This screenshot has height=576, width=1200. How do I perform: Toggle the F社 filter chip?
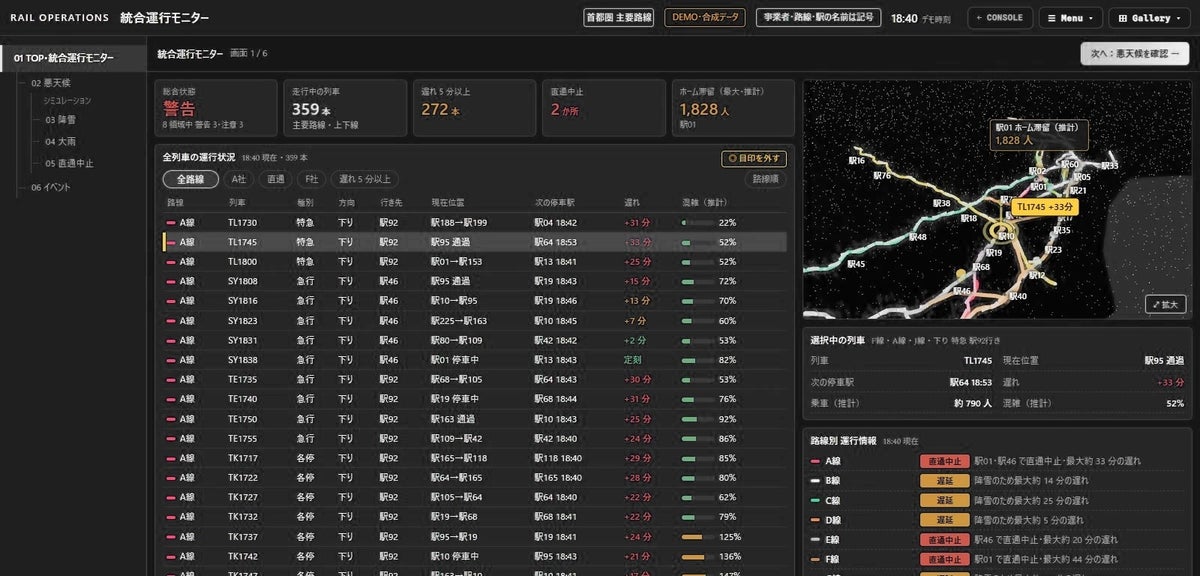pos(311,179)
